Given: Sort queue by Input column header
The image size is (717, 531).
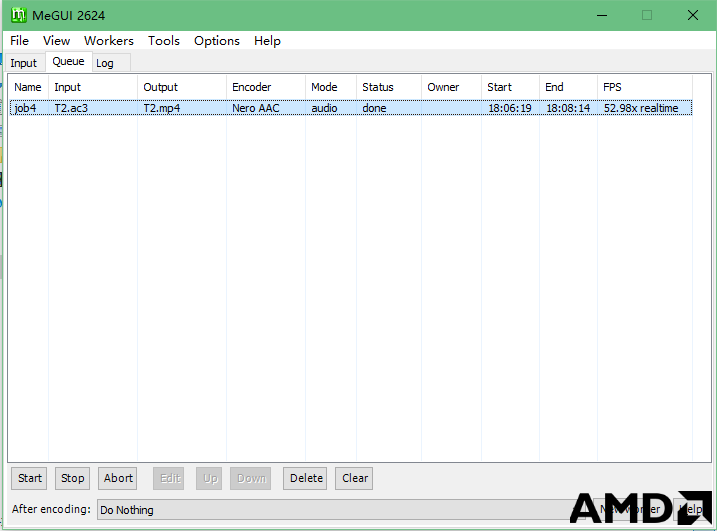Looking at the screenshot, I should coord(93,87).
